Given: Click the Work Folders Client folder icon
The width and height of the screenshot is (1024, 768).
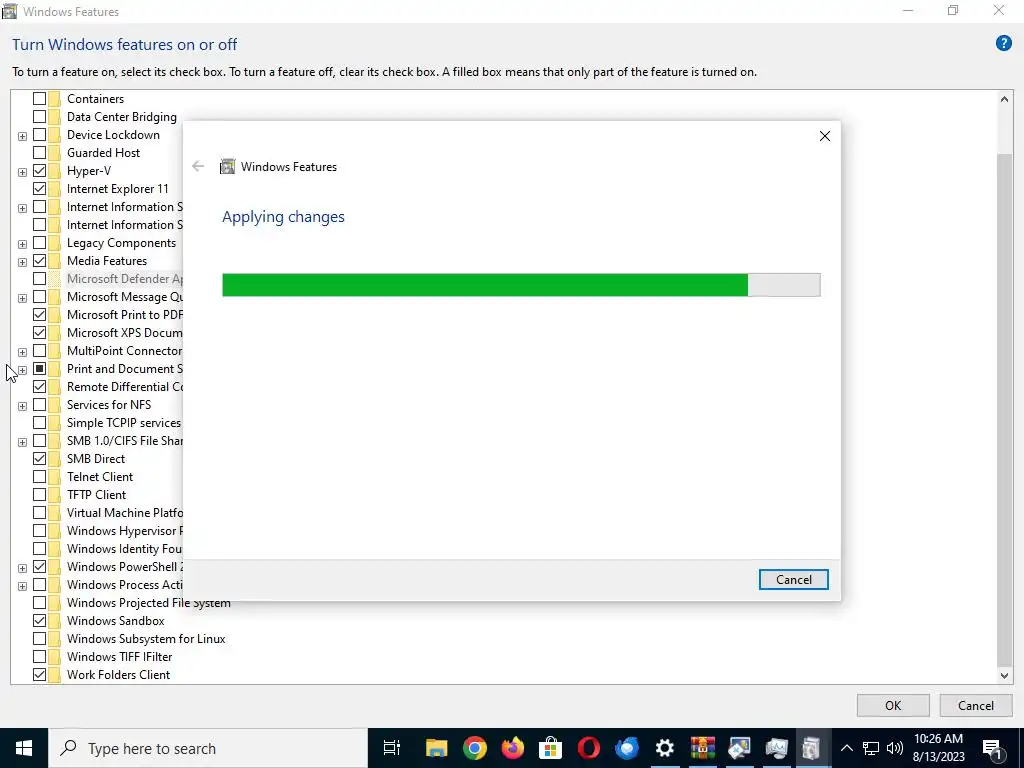Looking at the screenshot, I should 54,675.
